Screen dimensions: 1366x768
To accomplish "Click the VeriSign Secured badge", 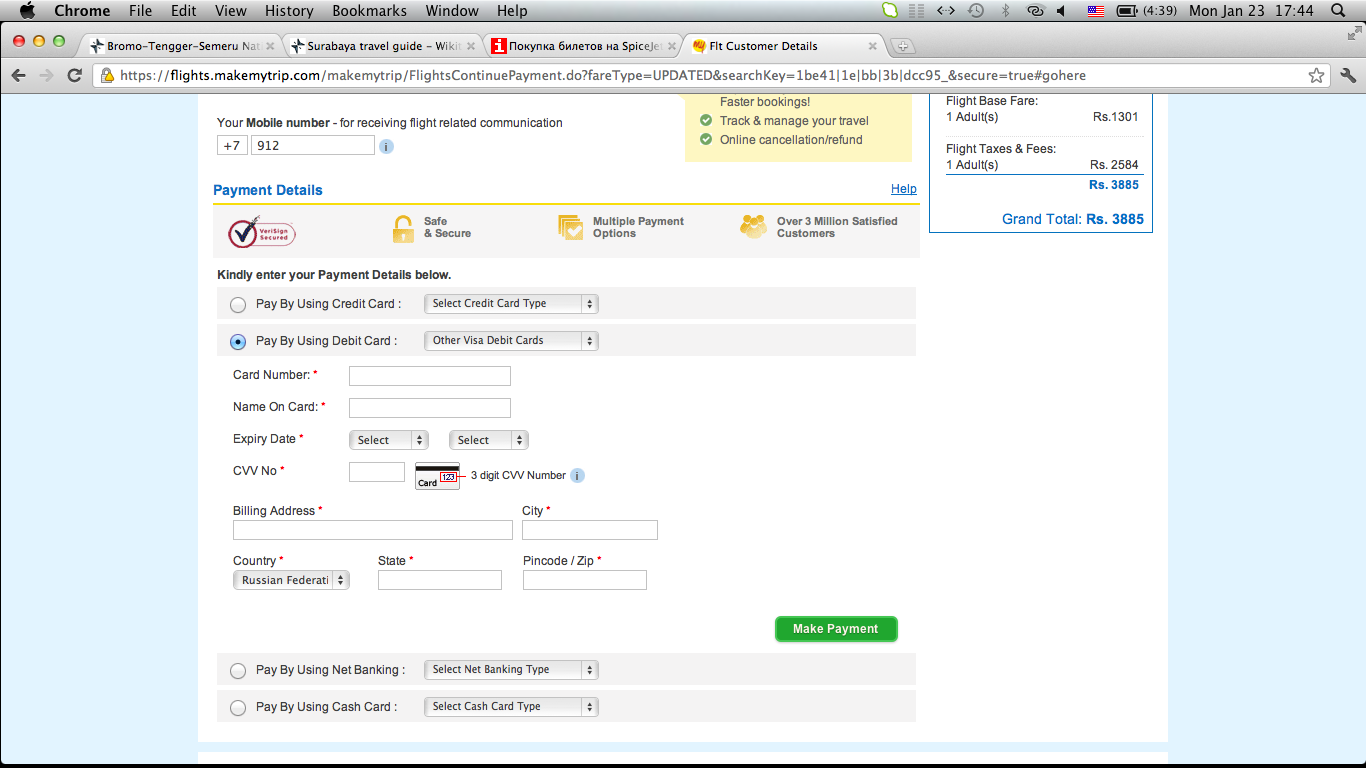I will (x=261, y=232).
